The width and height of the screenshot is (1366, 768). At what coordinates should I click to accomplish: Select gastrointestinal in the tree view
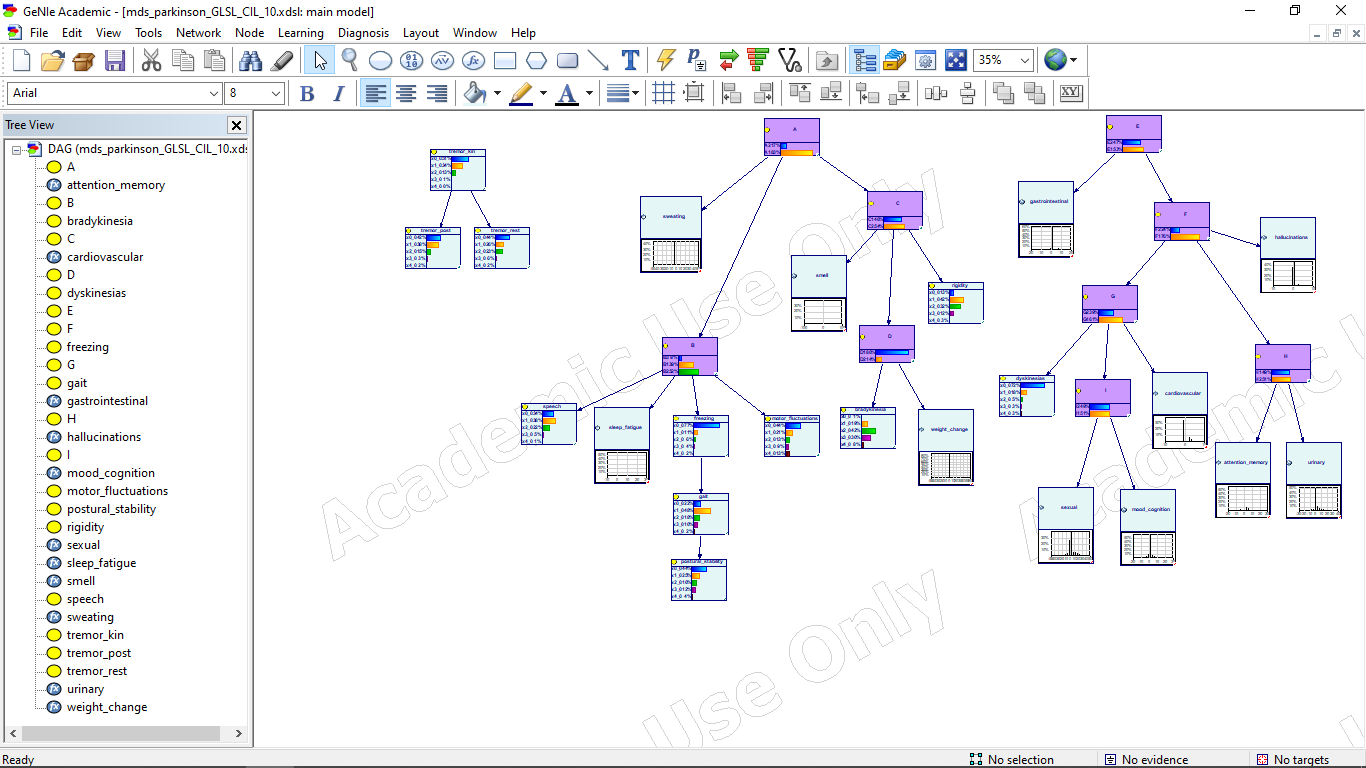tap(107, 401)
